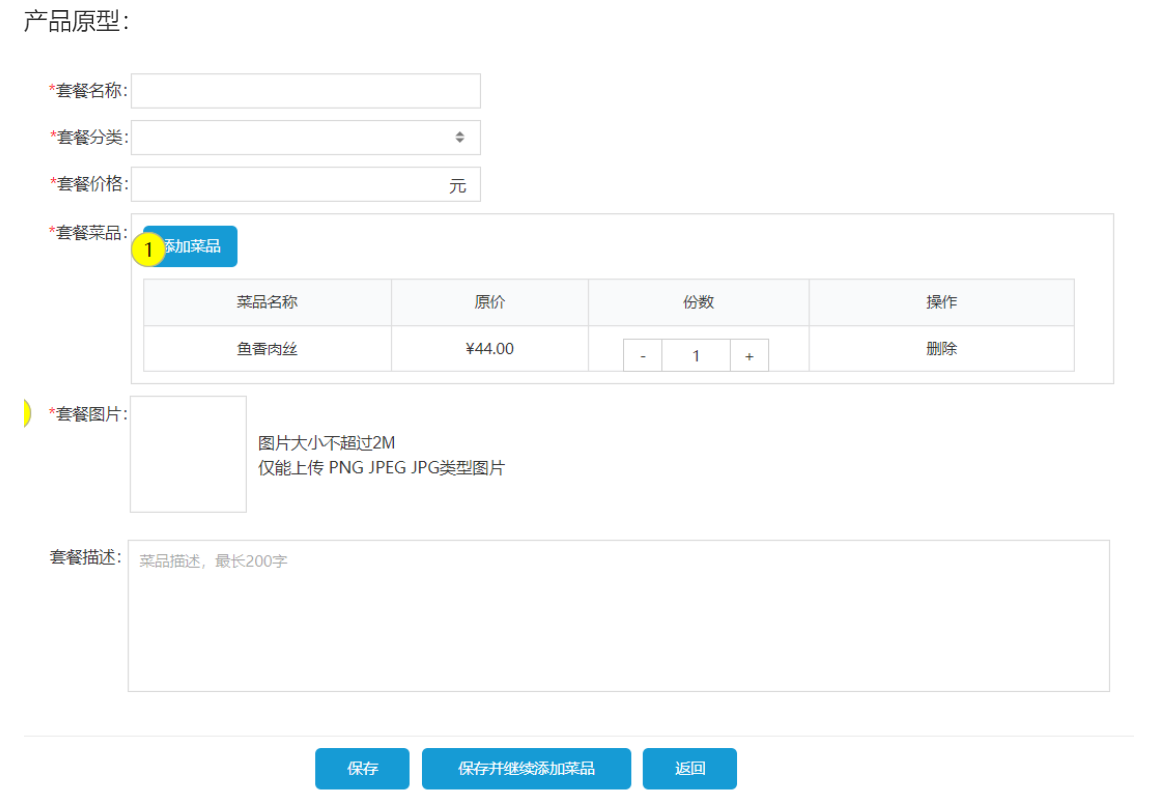Click the 套餐描述 label

pyautogui.click(x=86, y=557)
